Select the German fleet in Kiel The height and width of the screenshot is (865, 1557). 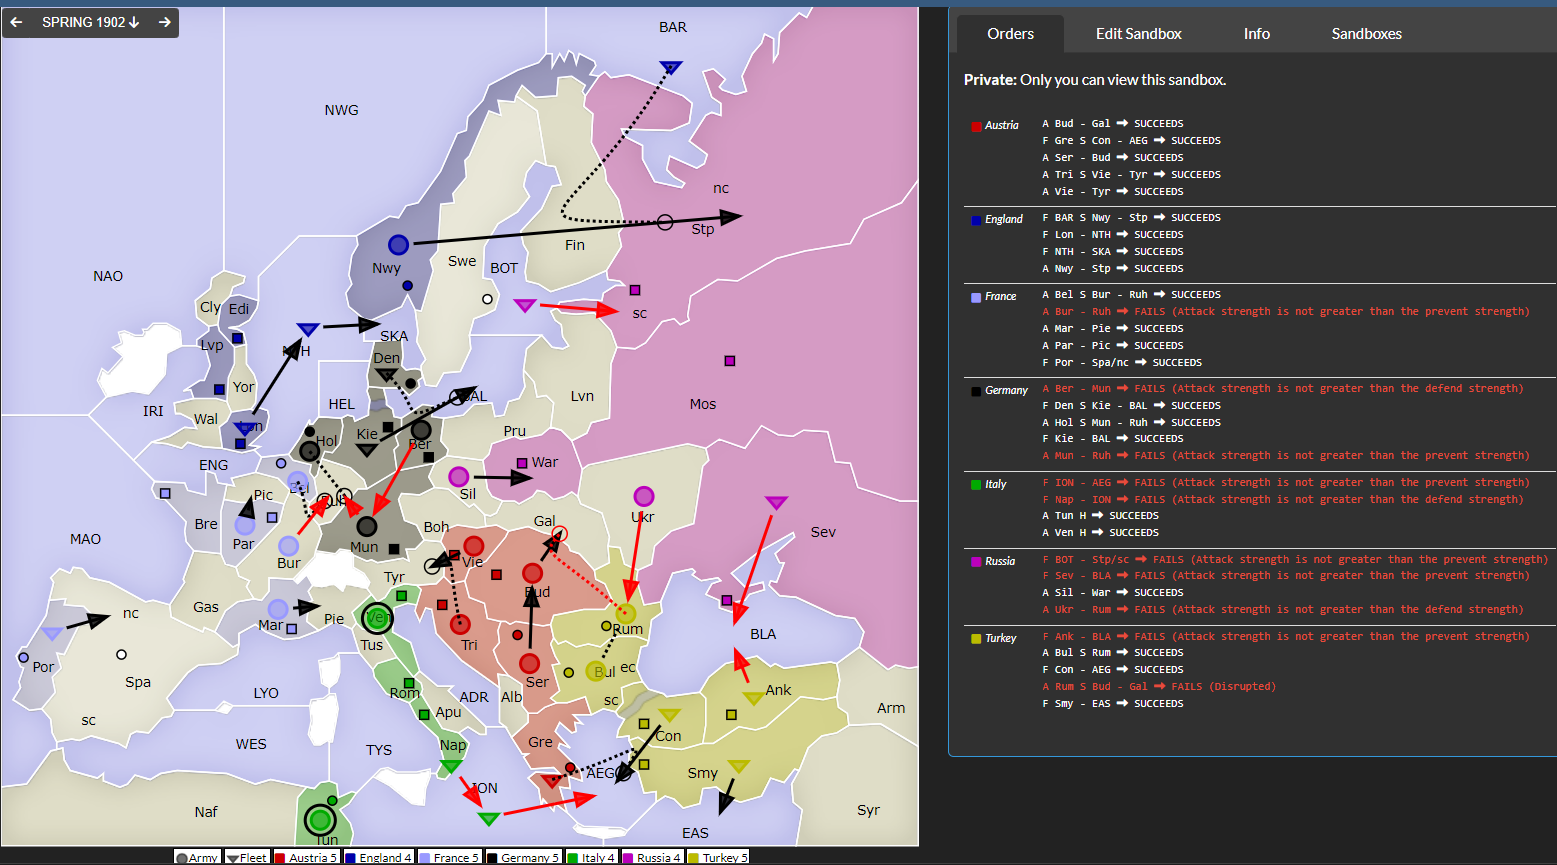367,449
